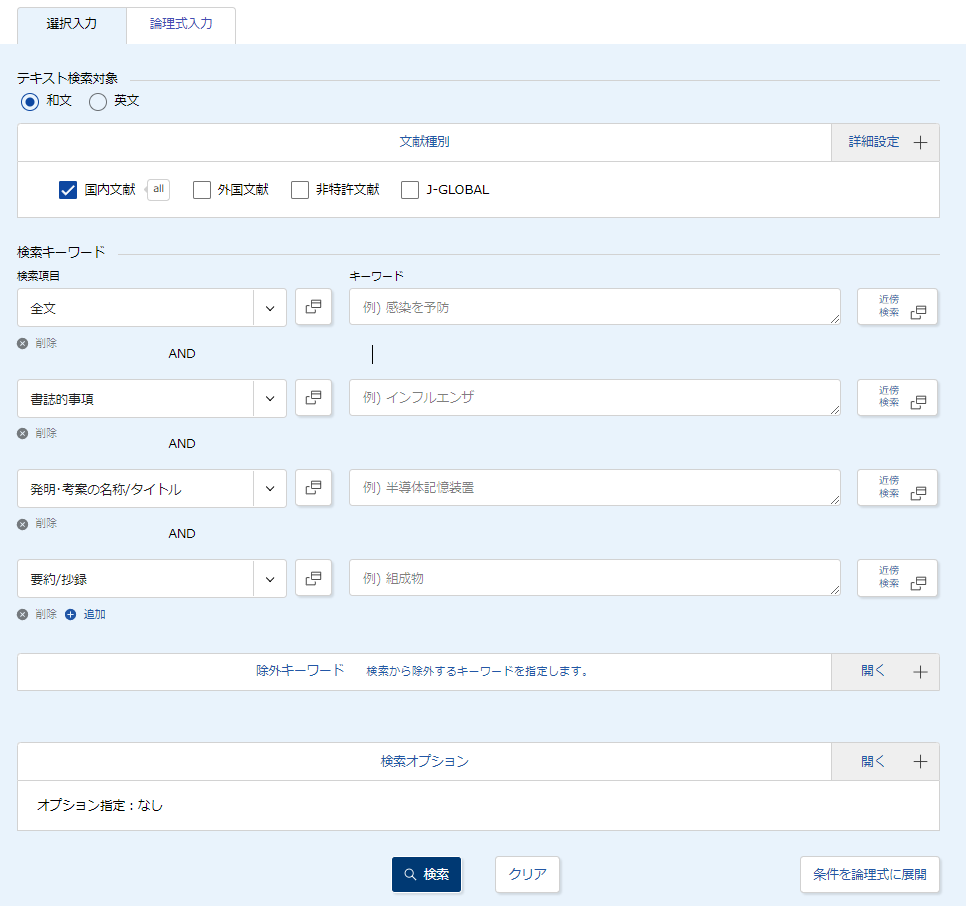The height and width of the screenshot is (906, 966).
Task: Click the オプション指定：なし text
Action: [x=100, y=806]
